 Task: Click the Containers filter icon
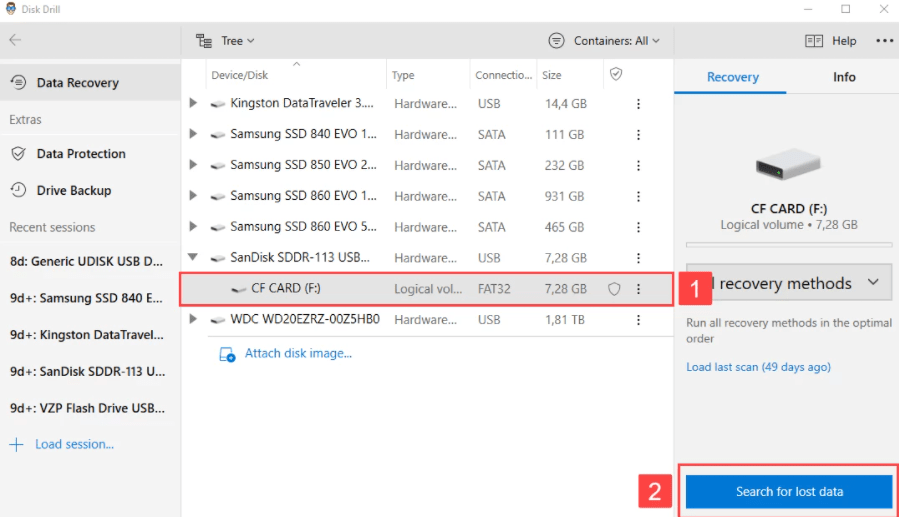click(556, 41)
